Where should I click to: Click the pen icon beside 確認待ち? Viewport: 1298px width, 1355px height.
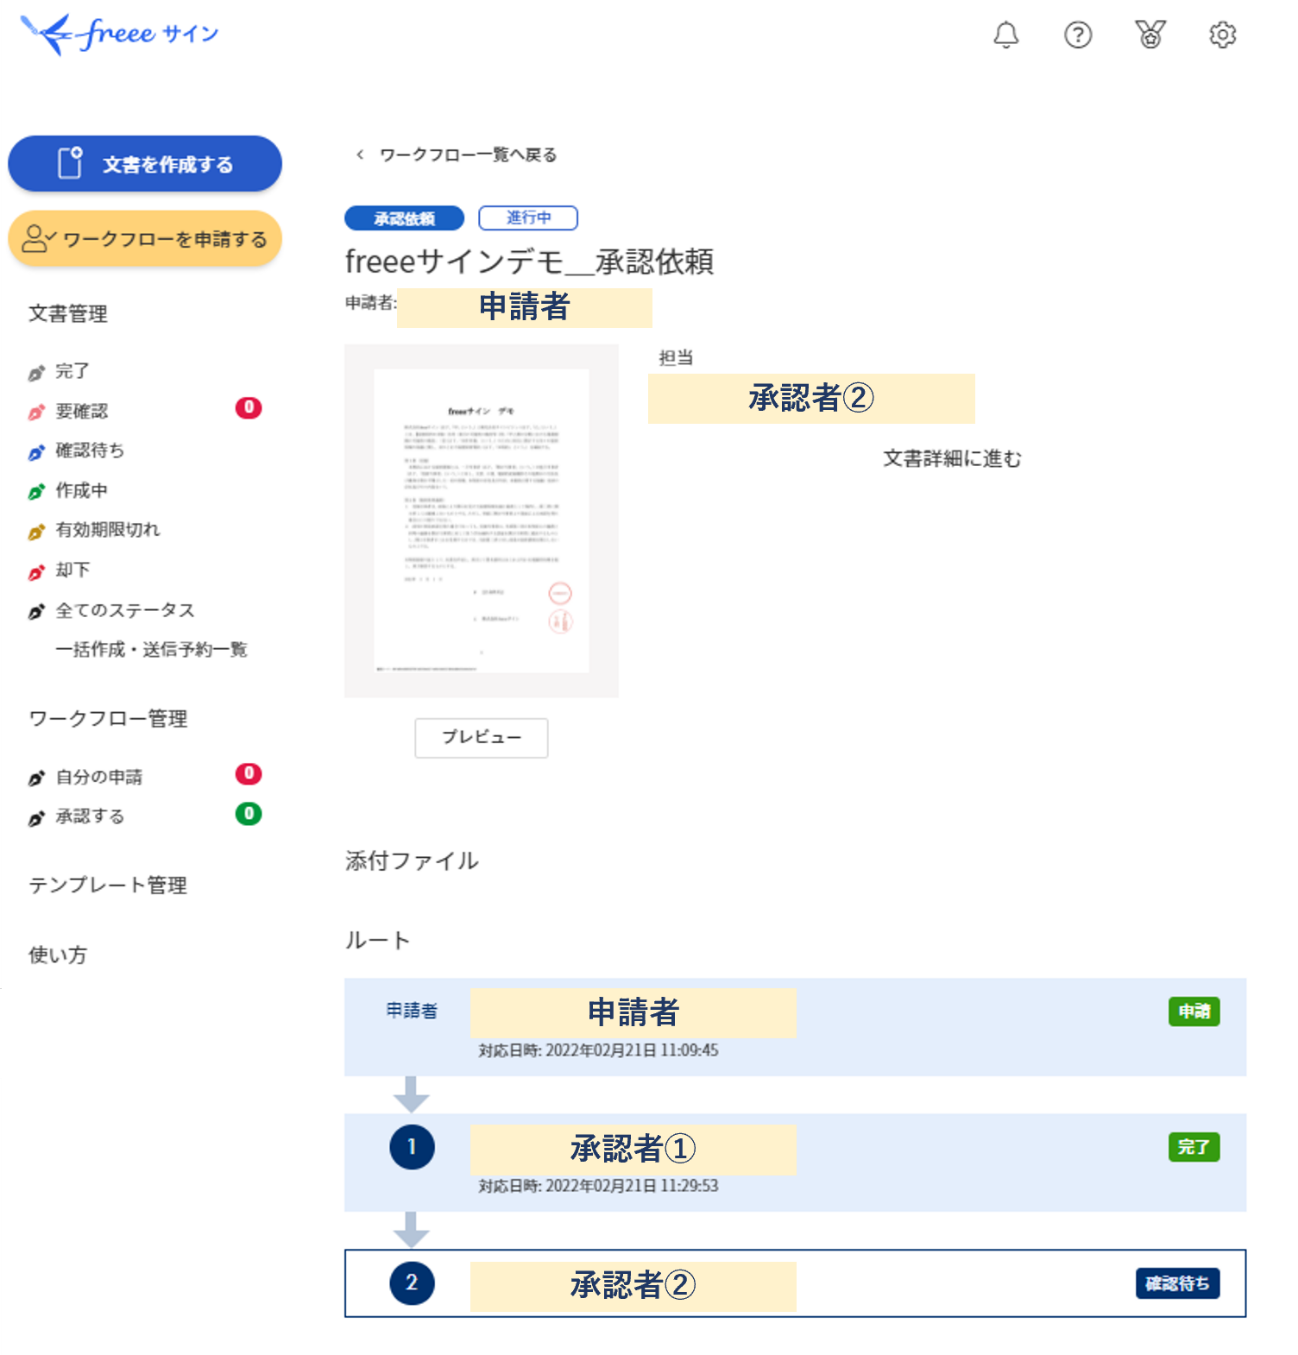click(x=37, y=452)
